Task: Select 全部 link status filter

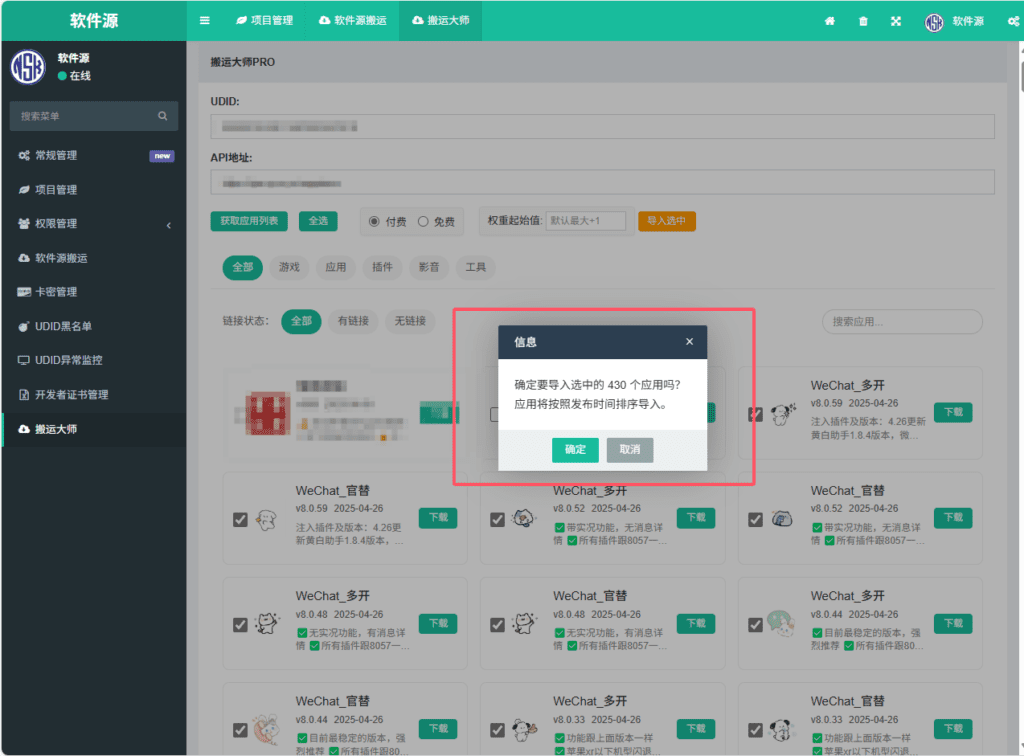Action: [301, 321]
